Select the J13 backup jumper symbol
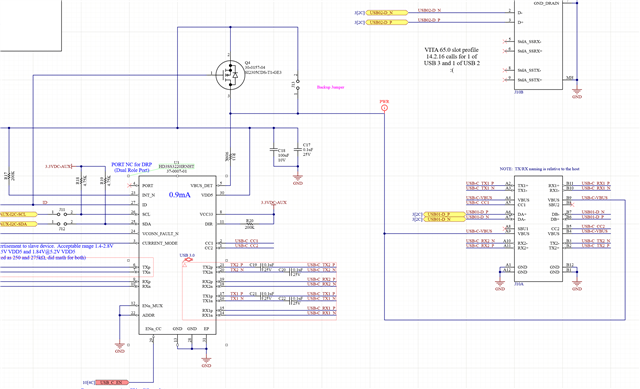Image resolution: width=640 pixels, height=389 pixels. [298, 84]
